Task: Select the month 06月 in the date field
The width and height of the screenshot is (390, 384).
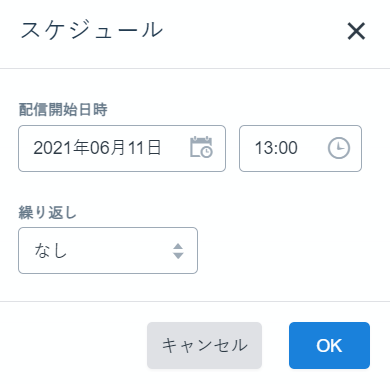Action: (108, 148)
